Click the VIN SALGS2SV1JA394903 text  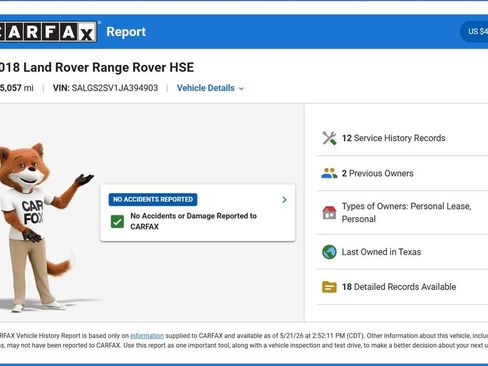[x=105, y=88]
